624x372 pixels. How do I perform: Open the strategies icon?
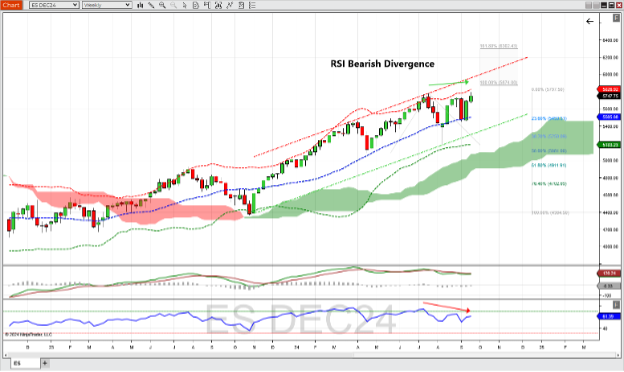click(x=241, y=5)
